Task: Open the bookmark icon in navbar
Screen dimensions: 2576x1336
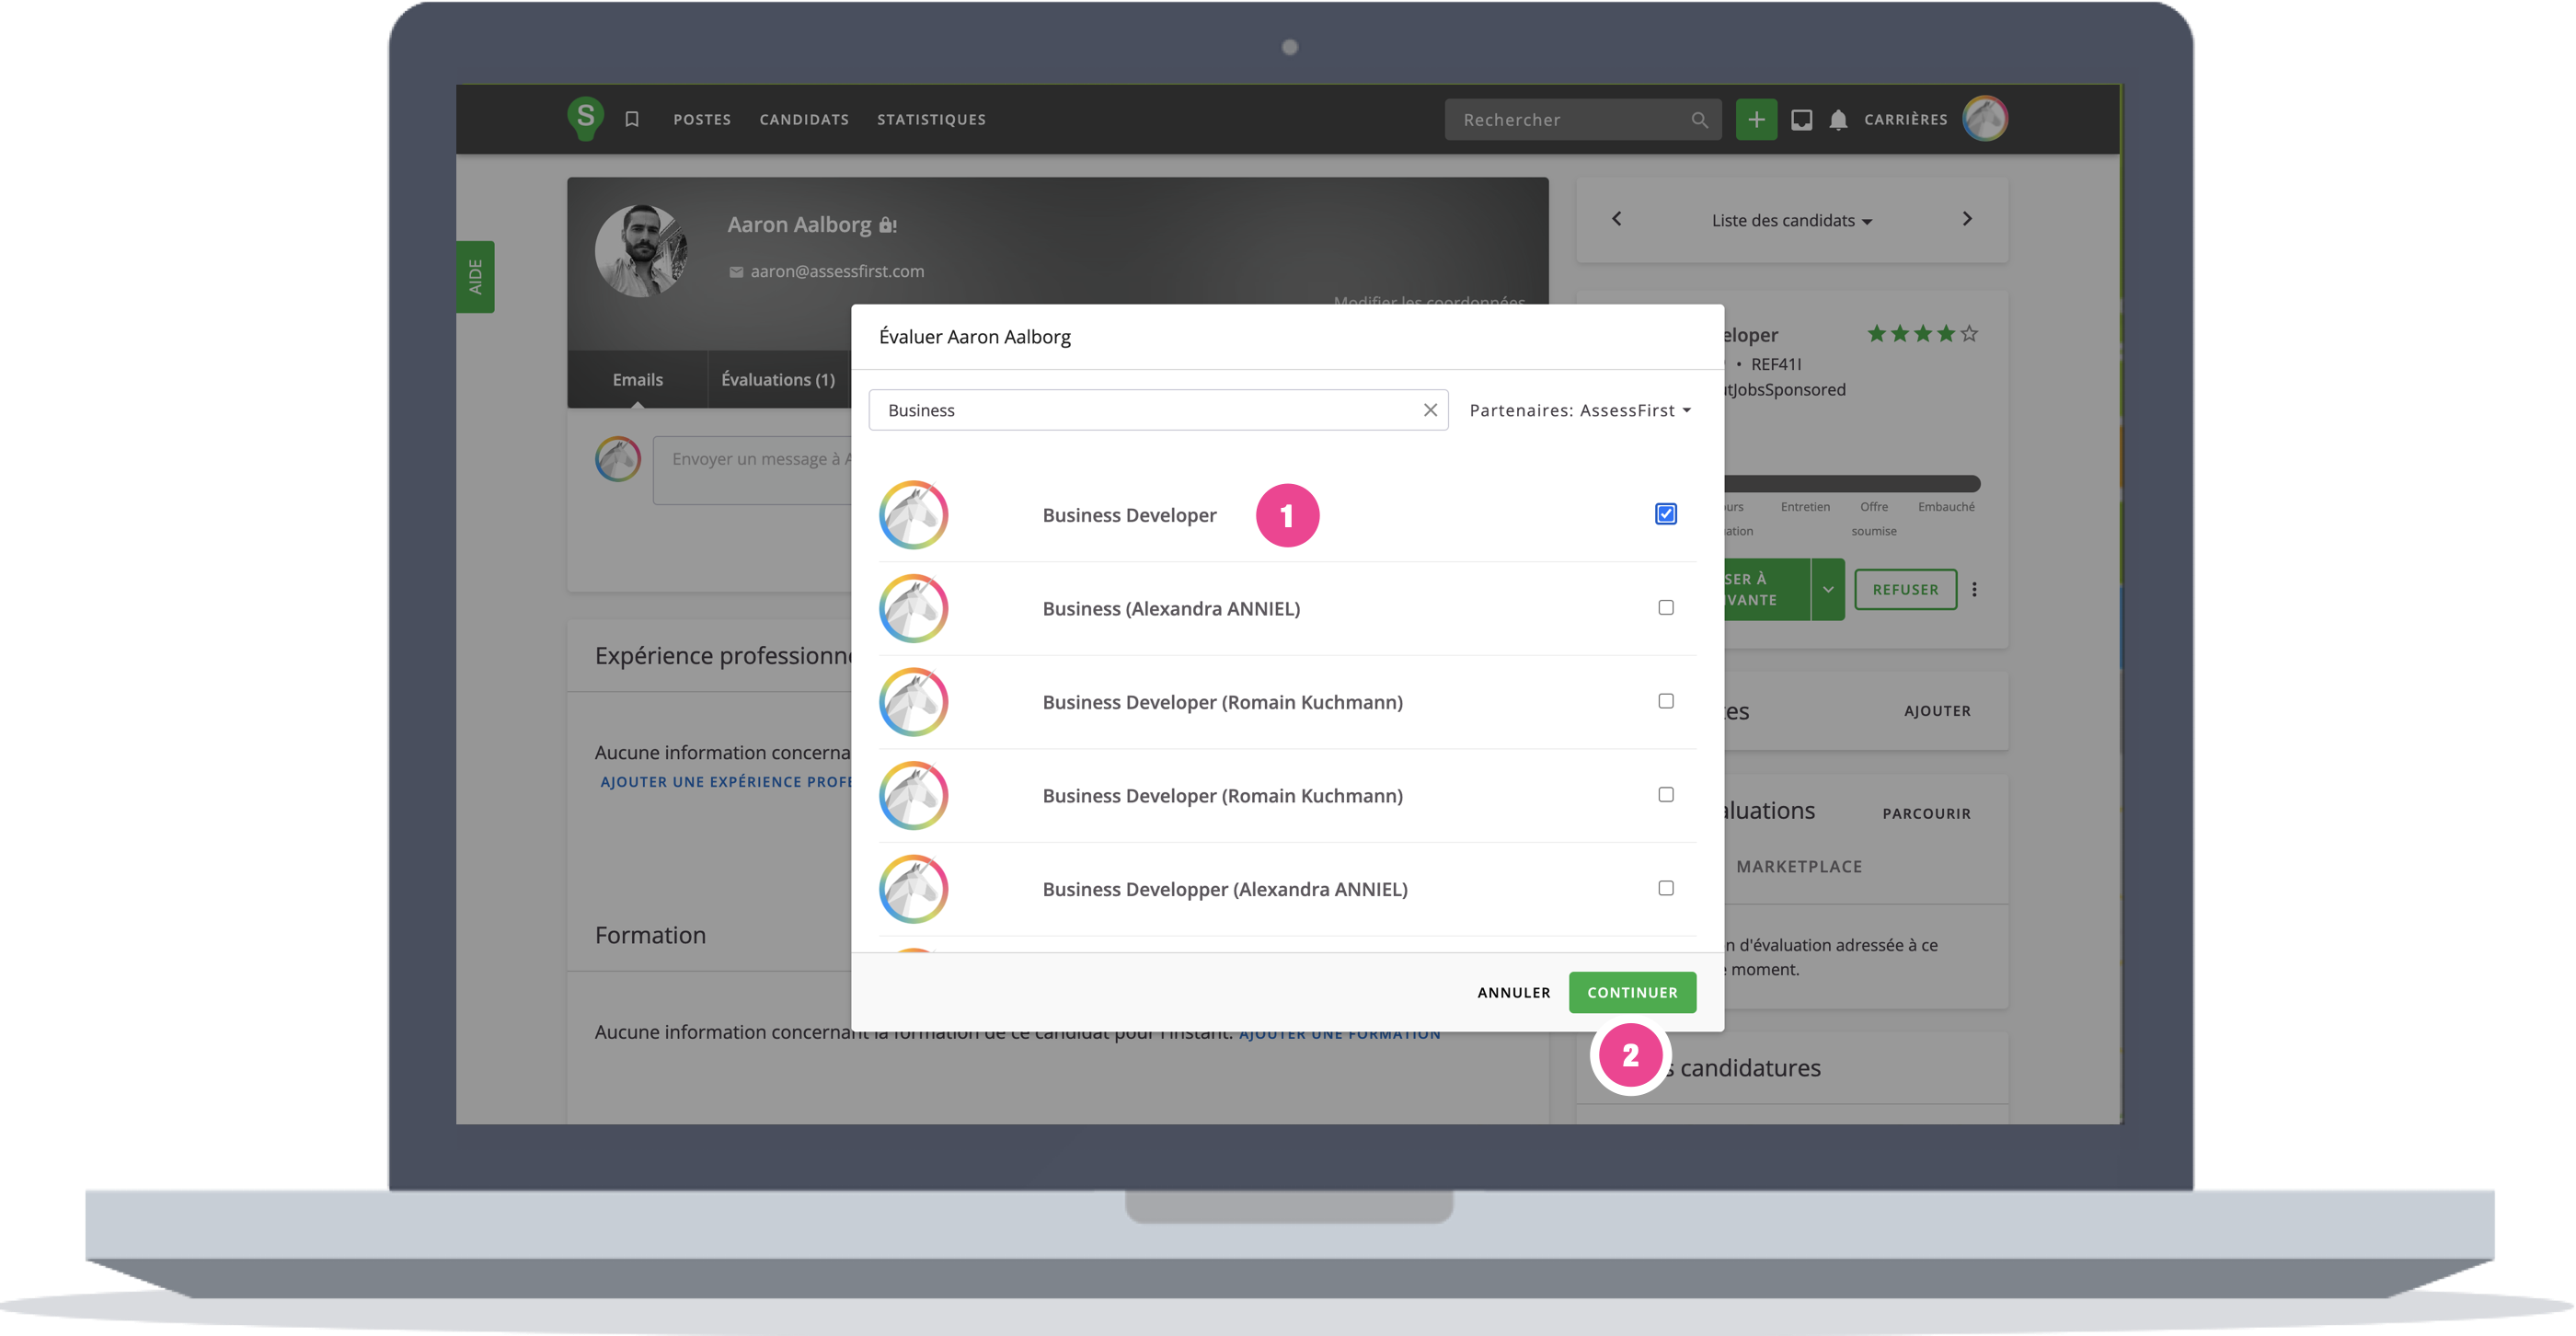Action: pyautogui.click(x=632, y=119)
